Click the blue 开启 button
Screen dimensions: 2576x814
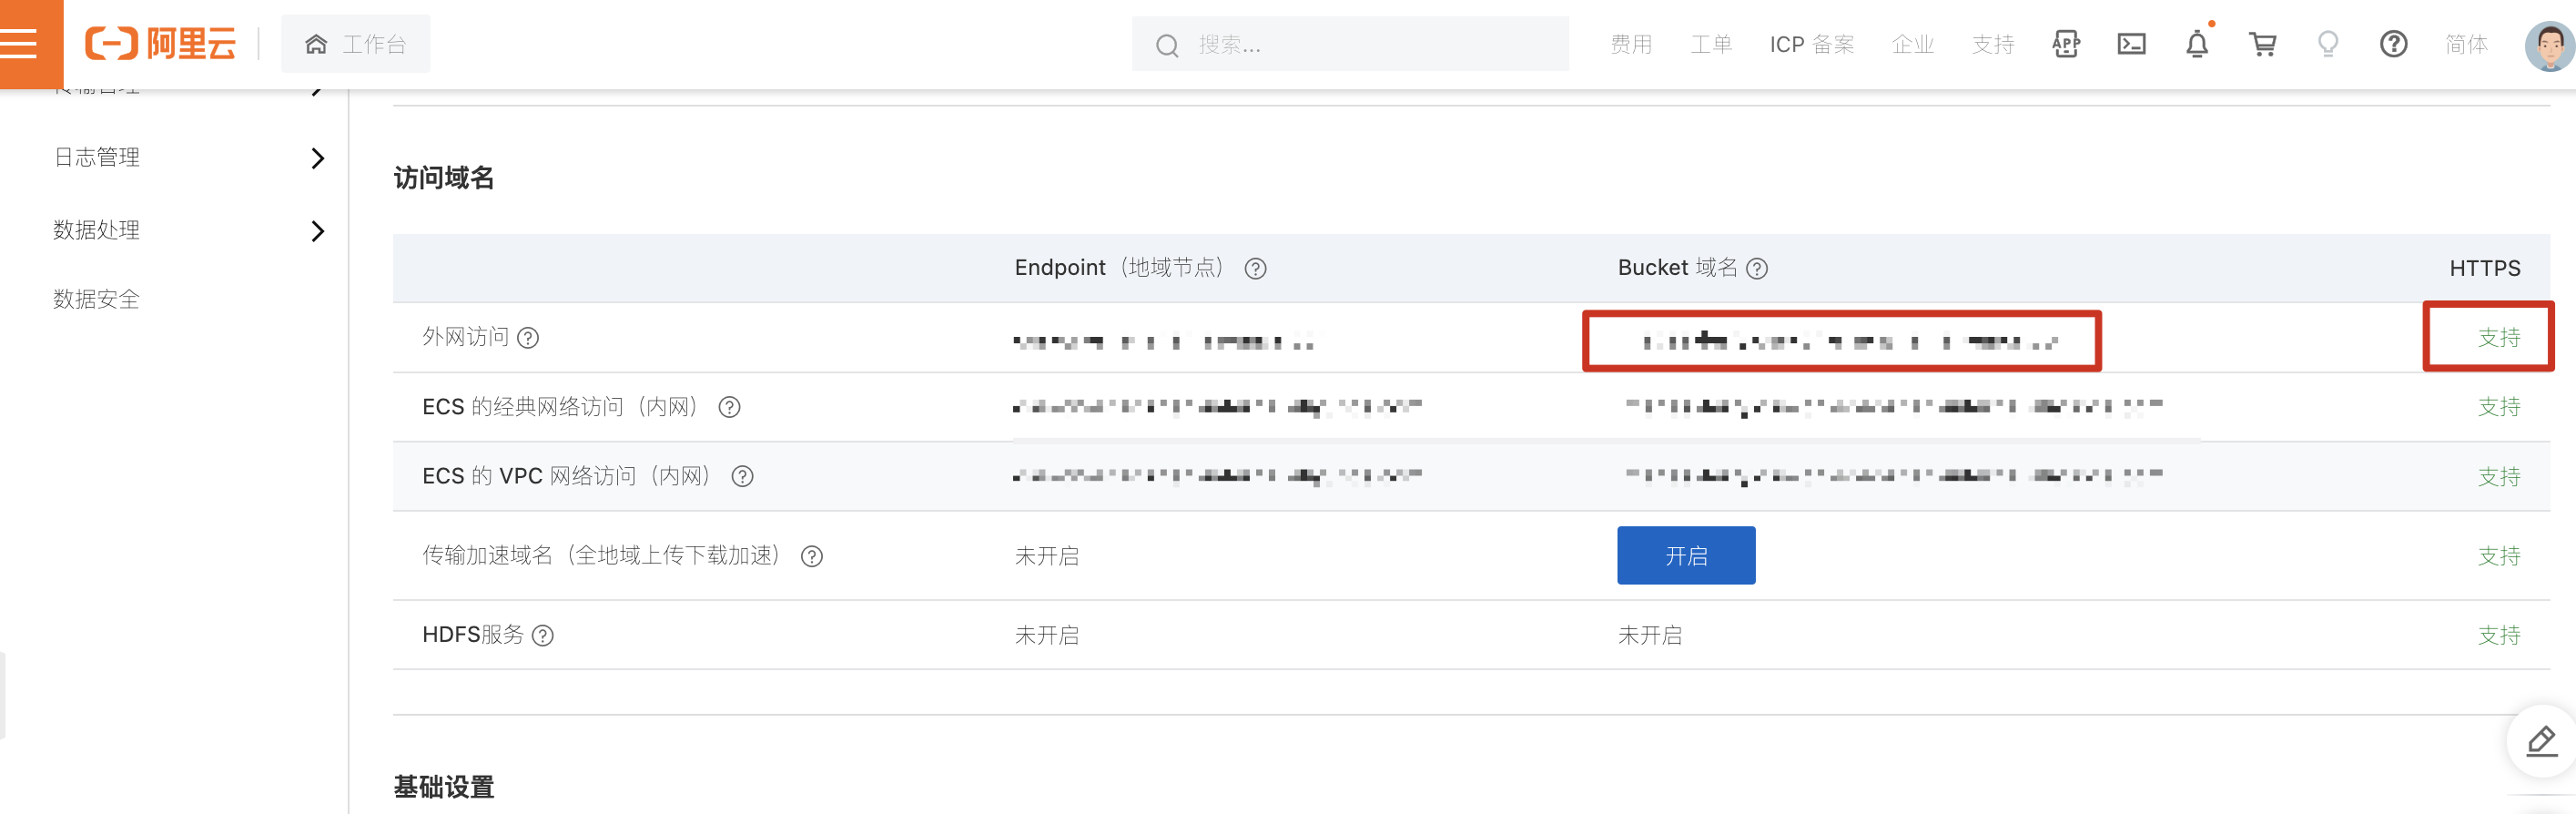click(1686, 556)
